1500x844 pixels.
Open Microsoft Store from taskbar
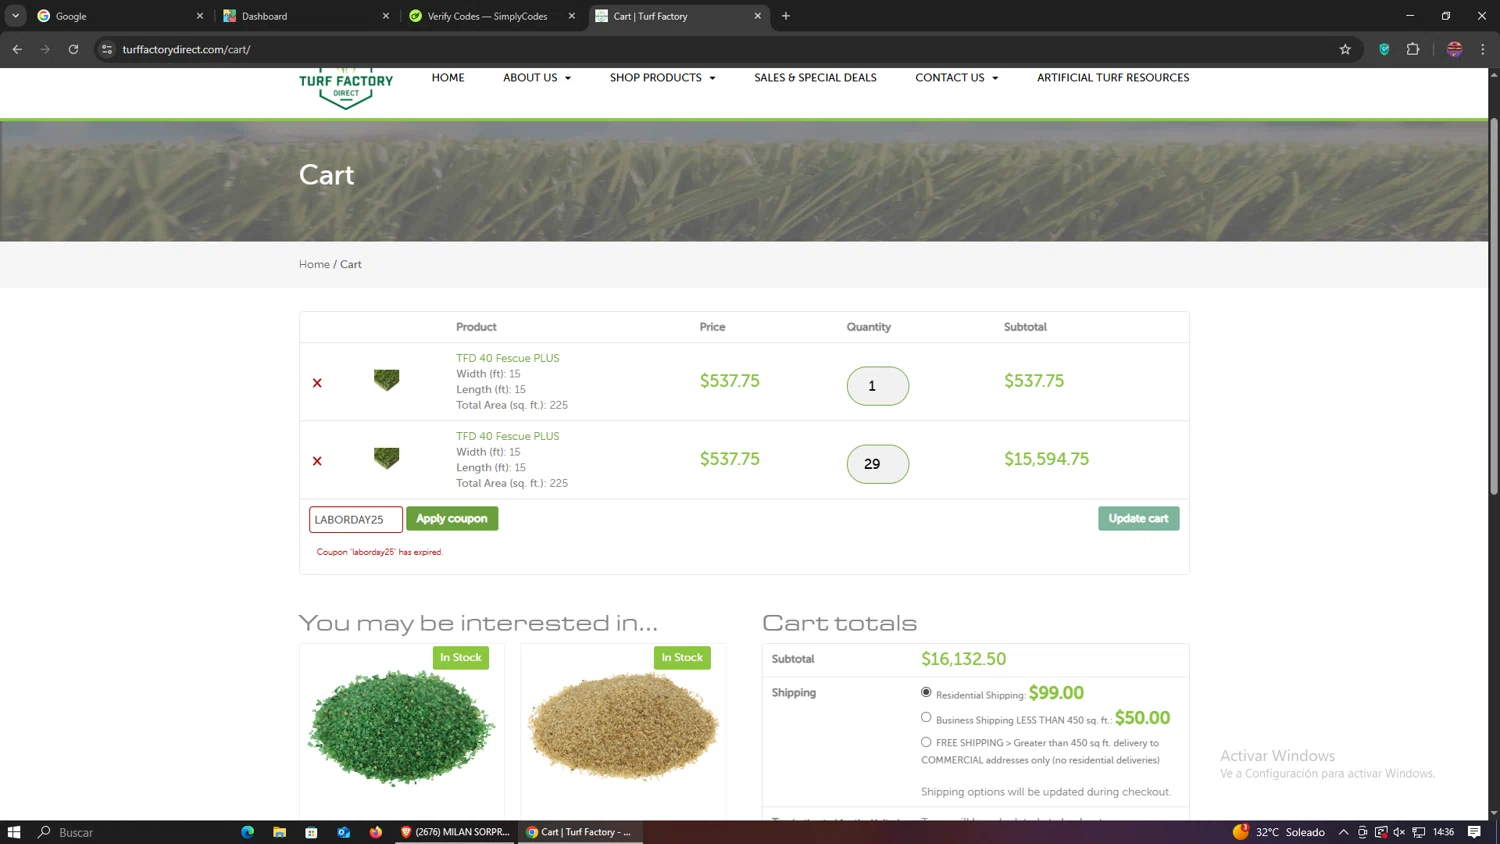[x=312, y=832]
